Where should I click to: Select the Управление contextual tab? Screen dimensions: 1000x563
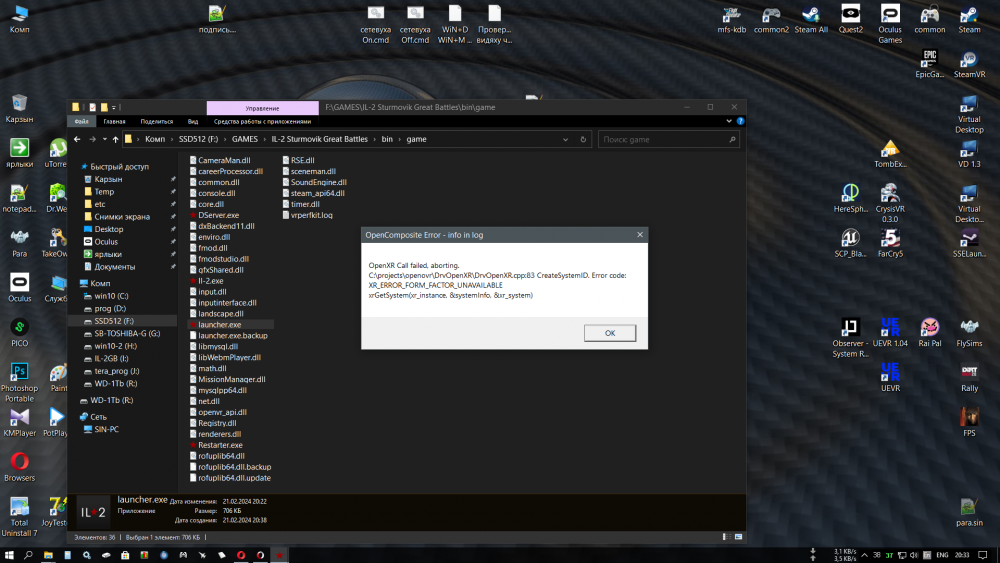(x=262, y=108)
